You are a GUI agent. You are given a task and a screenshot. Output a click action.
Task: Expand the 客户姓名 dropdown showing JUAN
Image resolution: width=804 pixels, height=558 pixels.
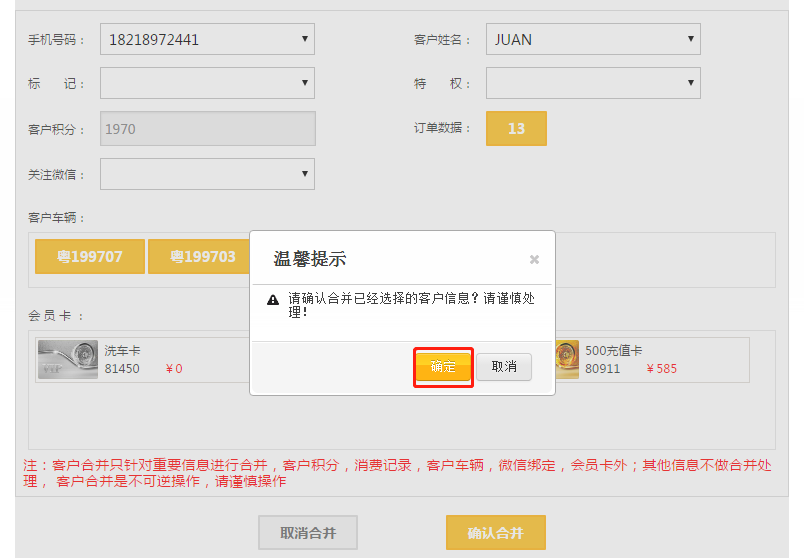(592, 40)
